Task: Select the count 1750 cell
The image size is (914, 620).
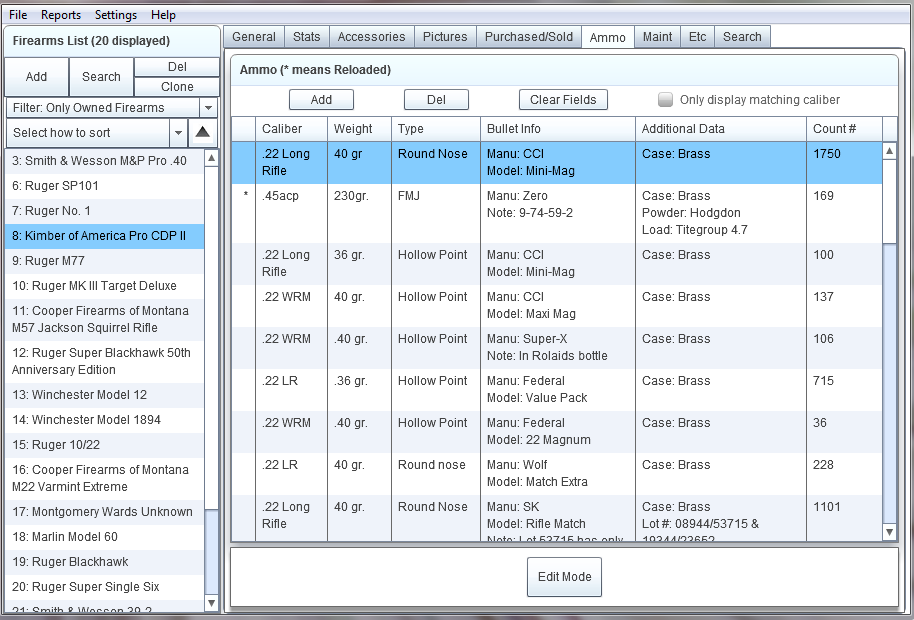Action: (x=845, y=163)
